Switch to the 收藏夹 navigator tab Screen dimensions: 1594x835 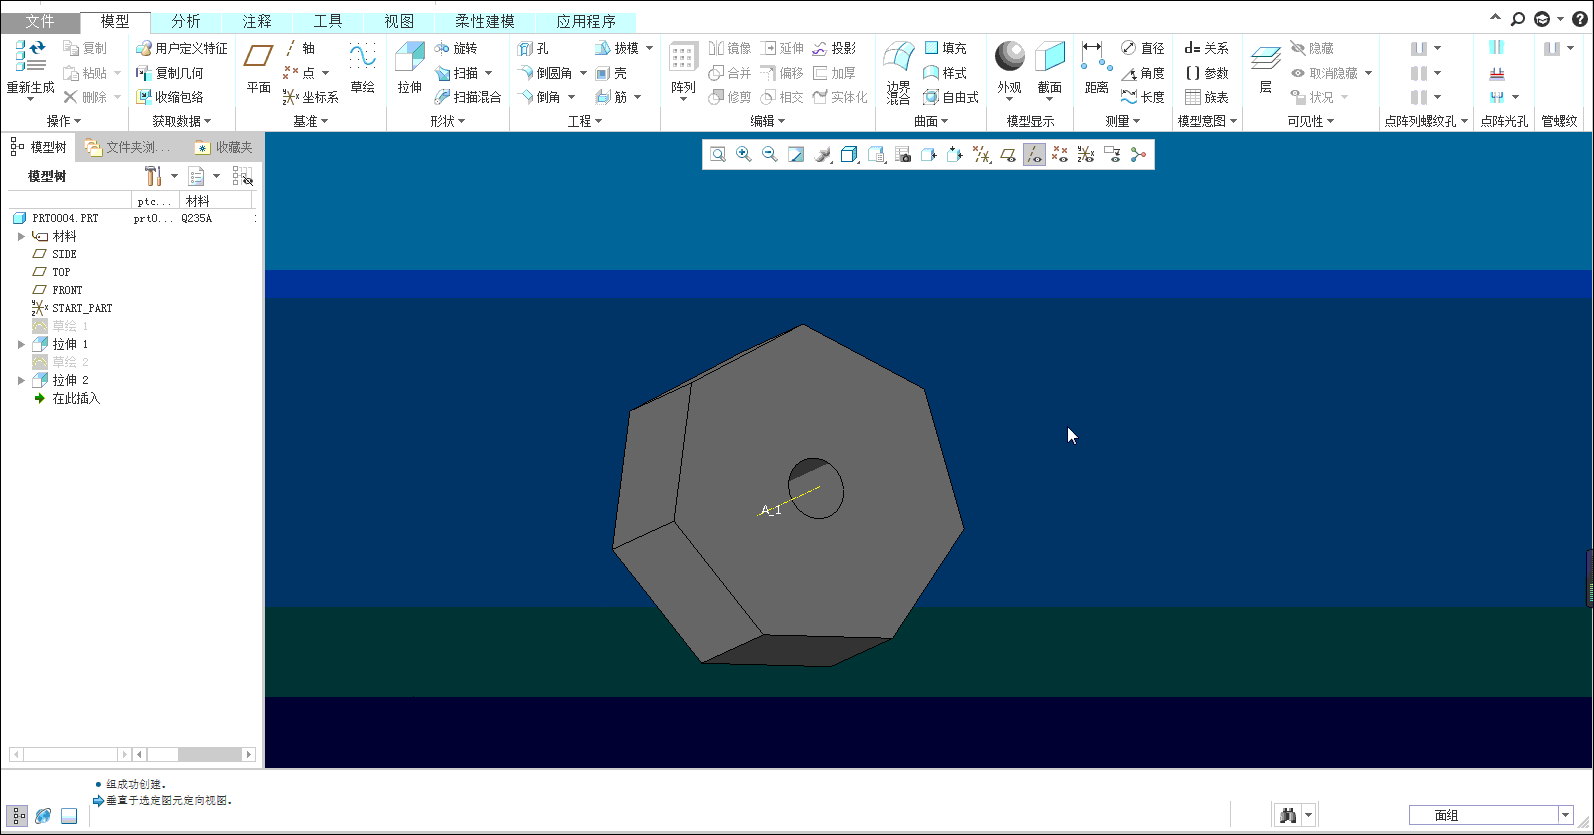[224, 147]
